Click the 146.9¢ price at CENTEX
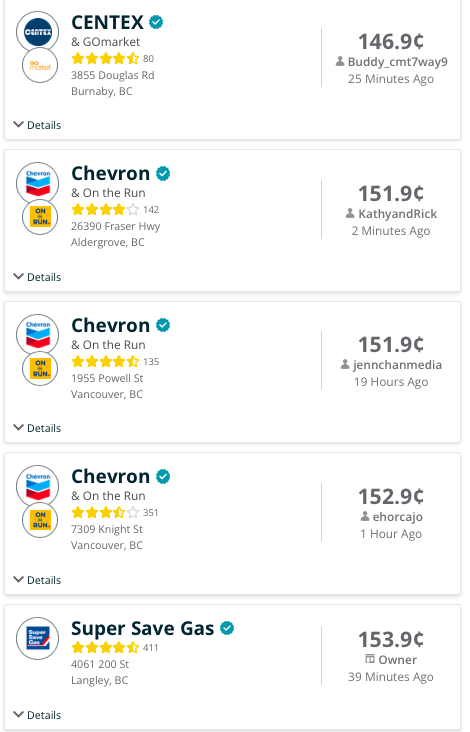Image resolution: width=470 pixels, height=732 pixels. click(x=391, y=42)
